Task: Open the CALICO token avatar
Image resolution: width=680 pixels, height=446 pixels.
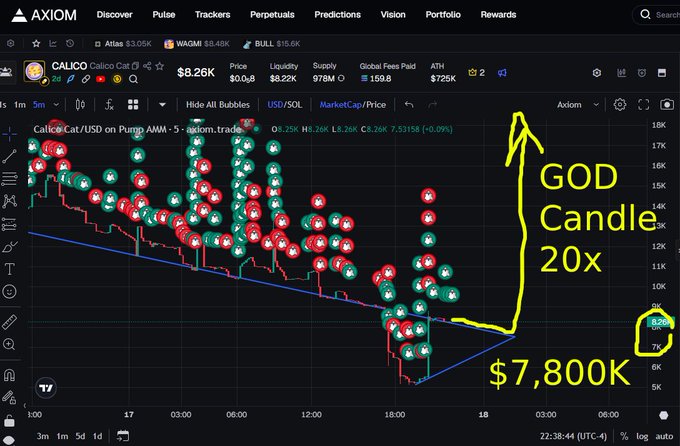Action: click(34, 71)
